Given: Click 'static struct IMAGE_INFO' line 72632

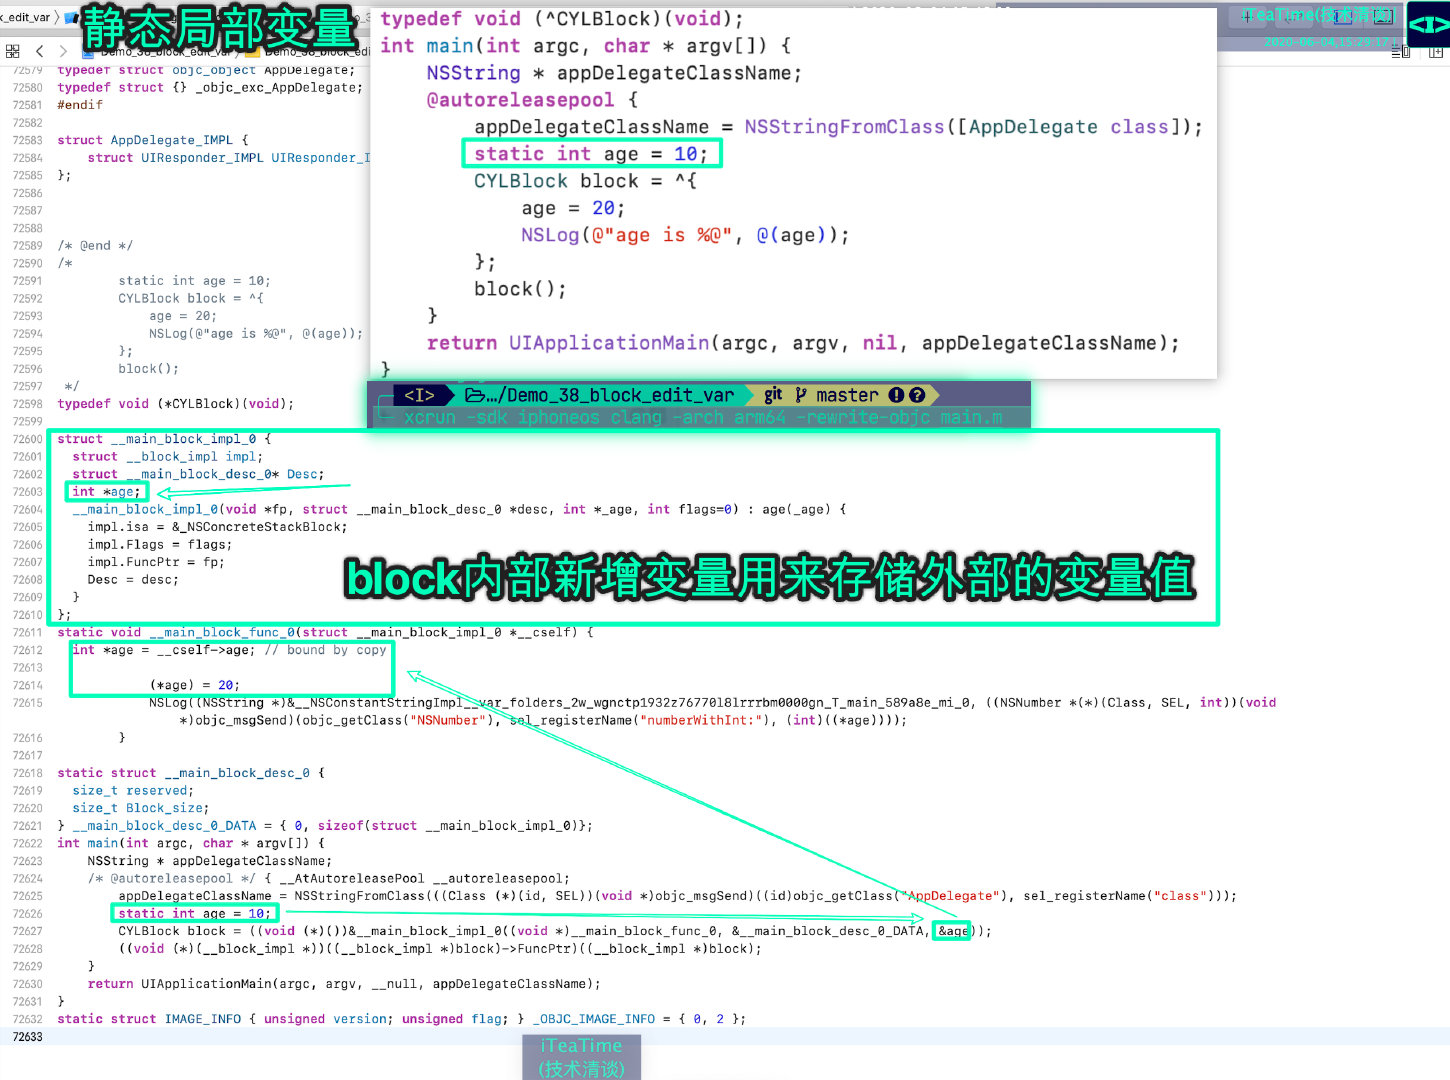Looking at the screenshot, I should [x=401, y=1019].
